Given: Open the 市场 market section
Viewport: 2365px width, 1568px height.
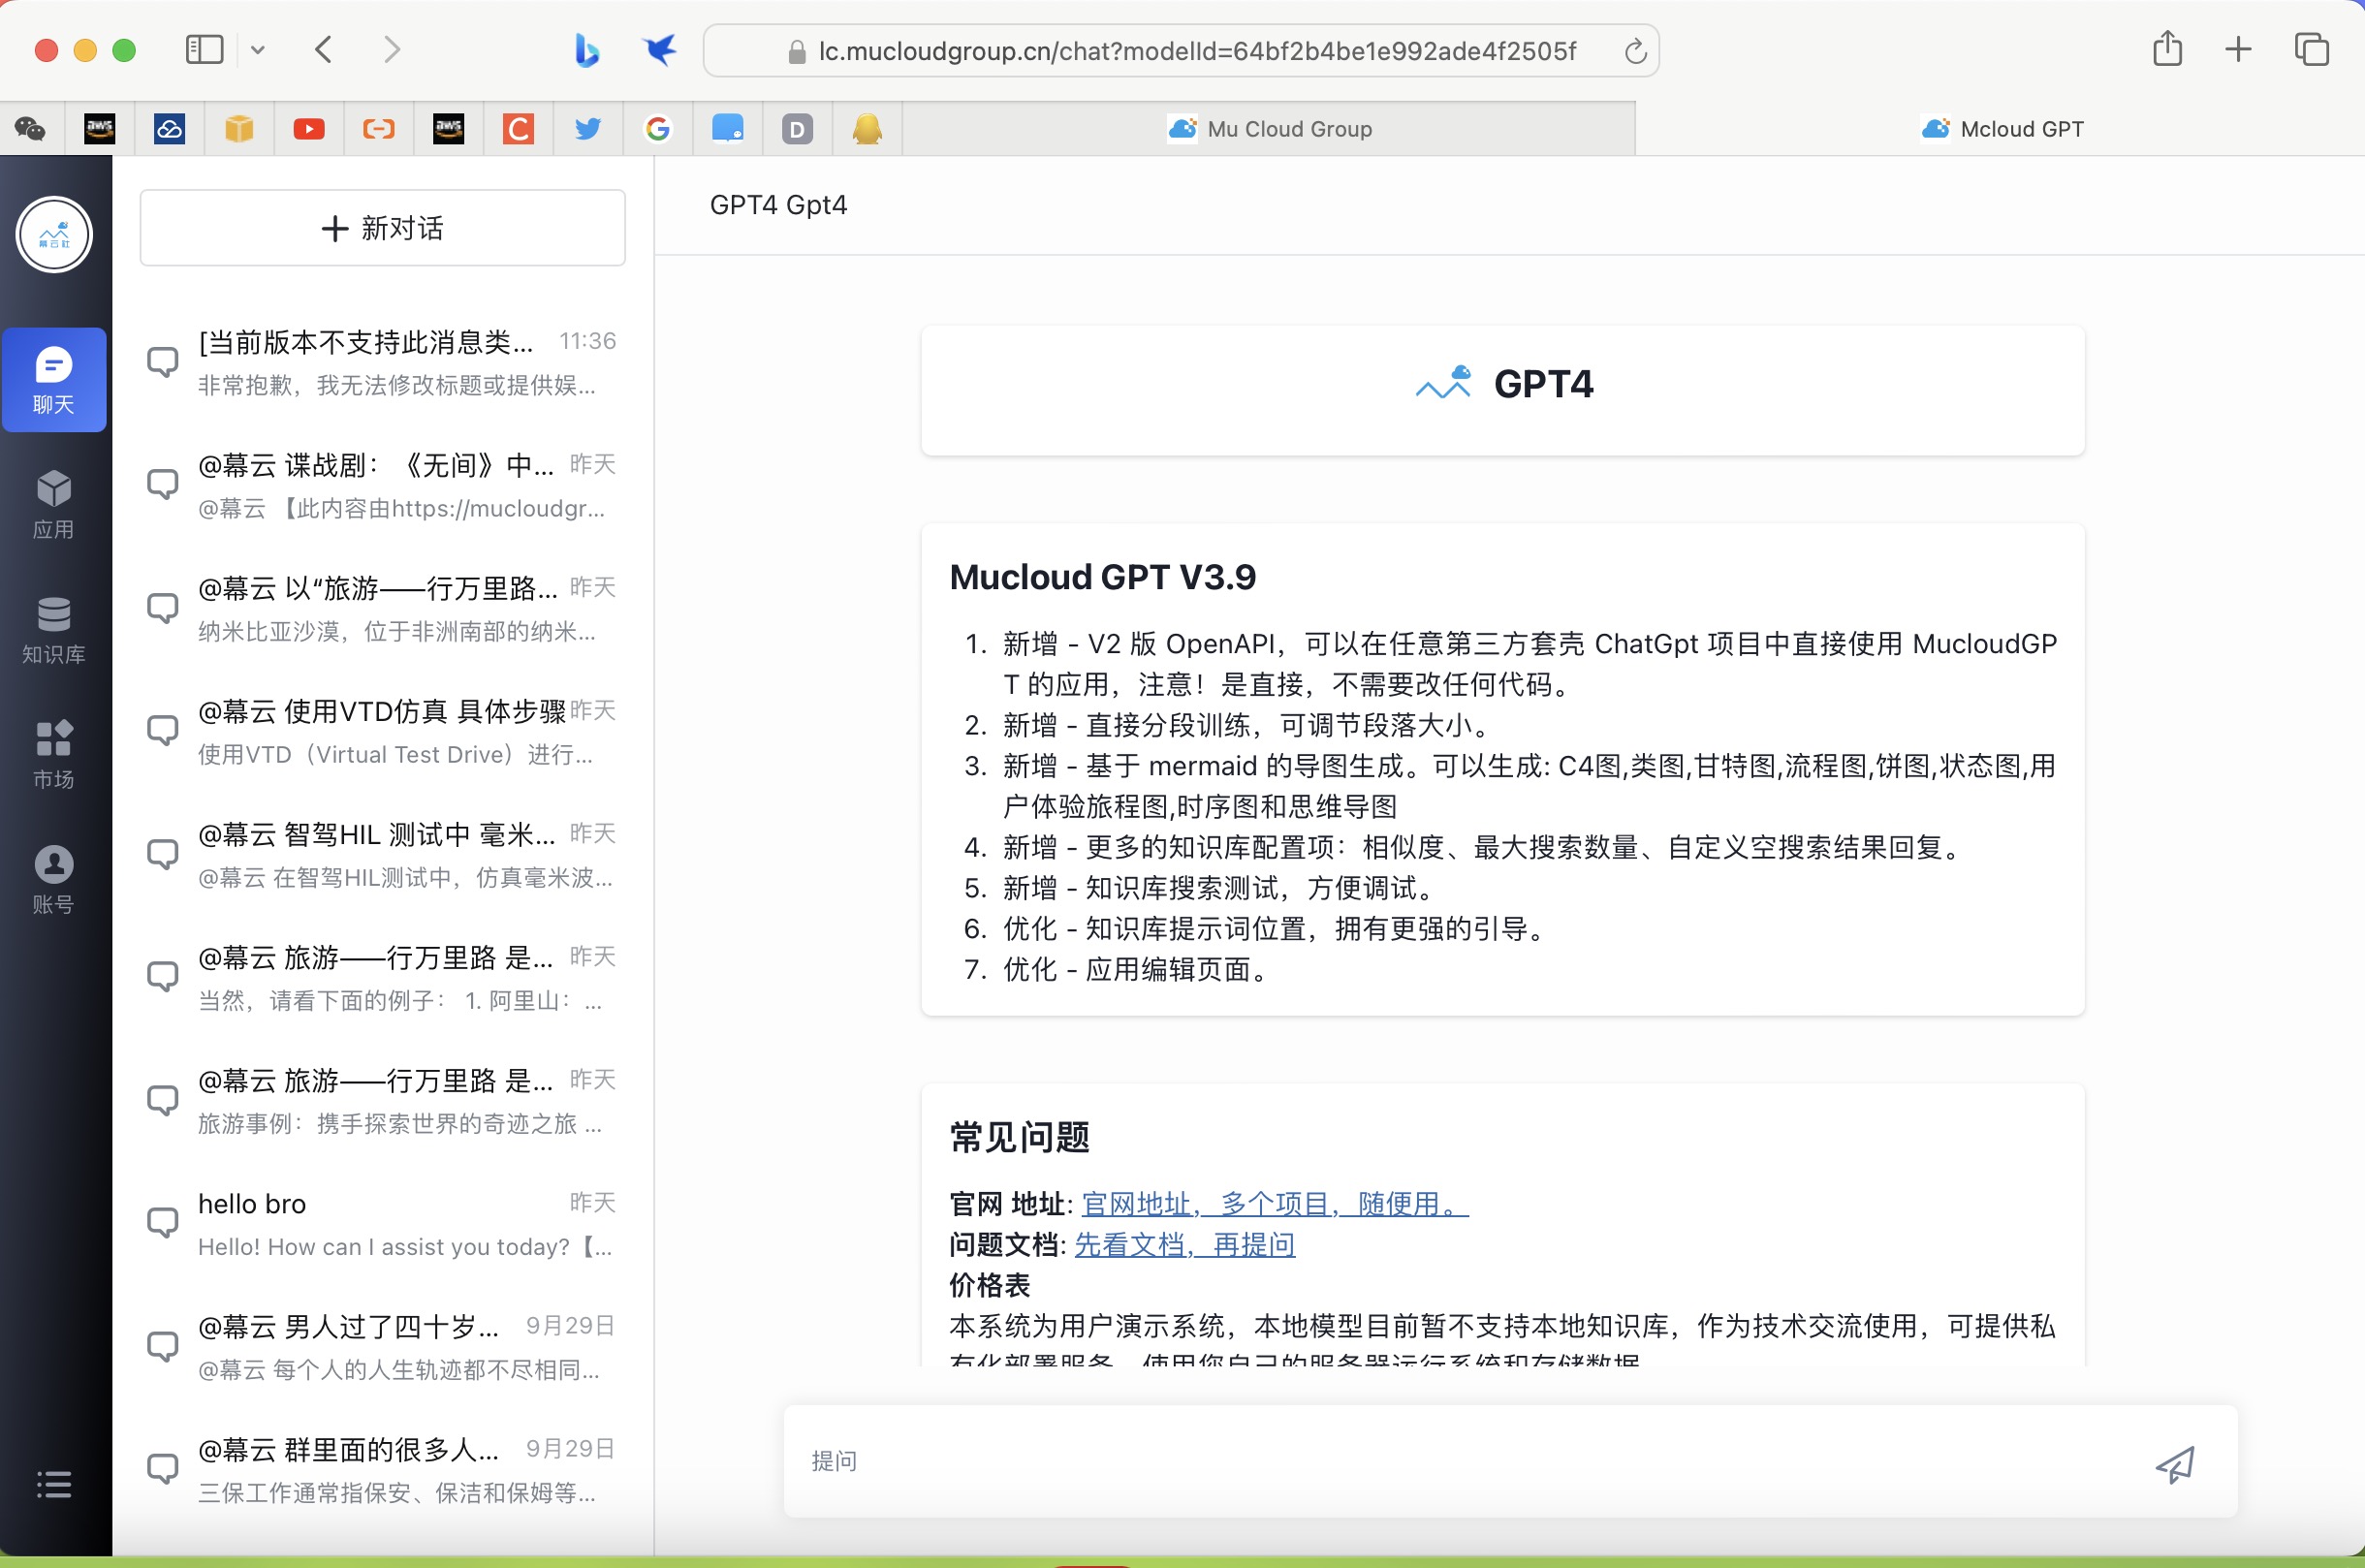Looking at the screenshot, I should click(x=54, y=755).
